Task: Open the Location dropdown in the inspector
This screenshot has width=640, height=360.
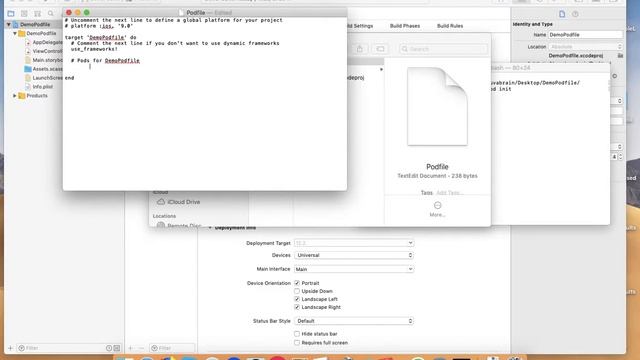Action: pyautogui.click(x=586, y=47)
